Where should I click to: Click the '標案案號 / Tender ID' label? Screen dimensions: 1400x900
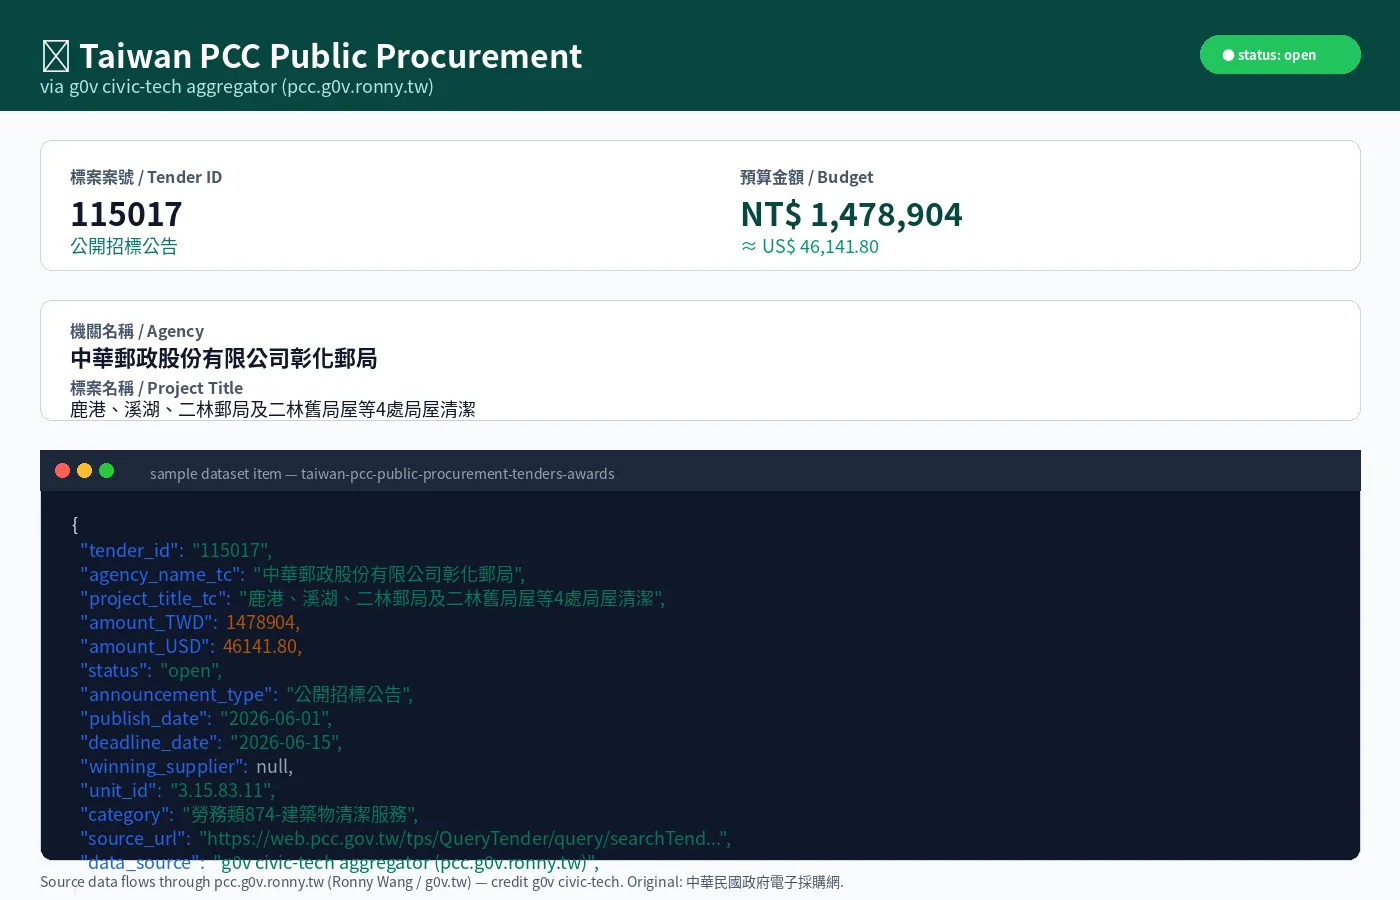tap(146, 177)
